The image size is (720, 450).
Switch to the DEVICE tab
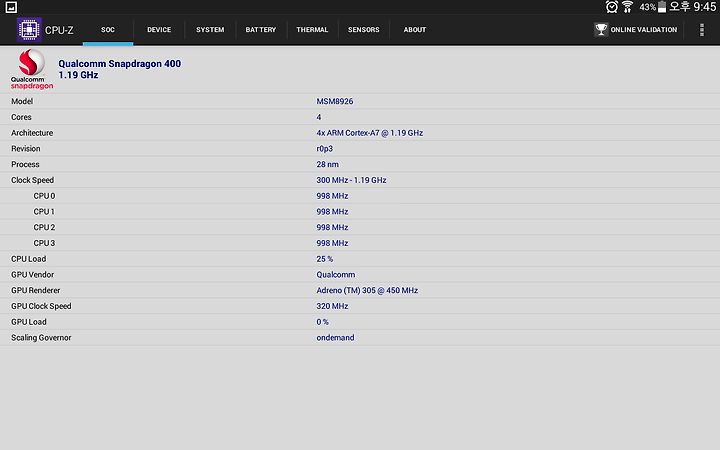(x=159, y=30)
